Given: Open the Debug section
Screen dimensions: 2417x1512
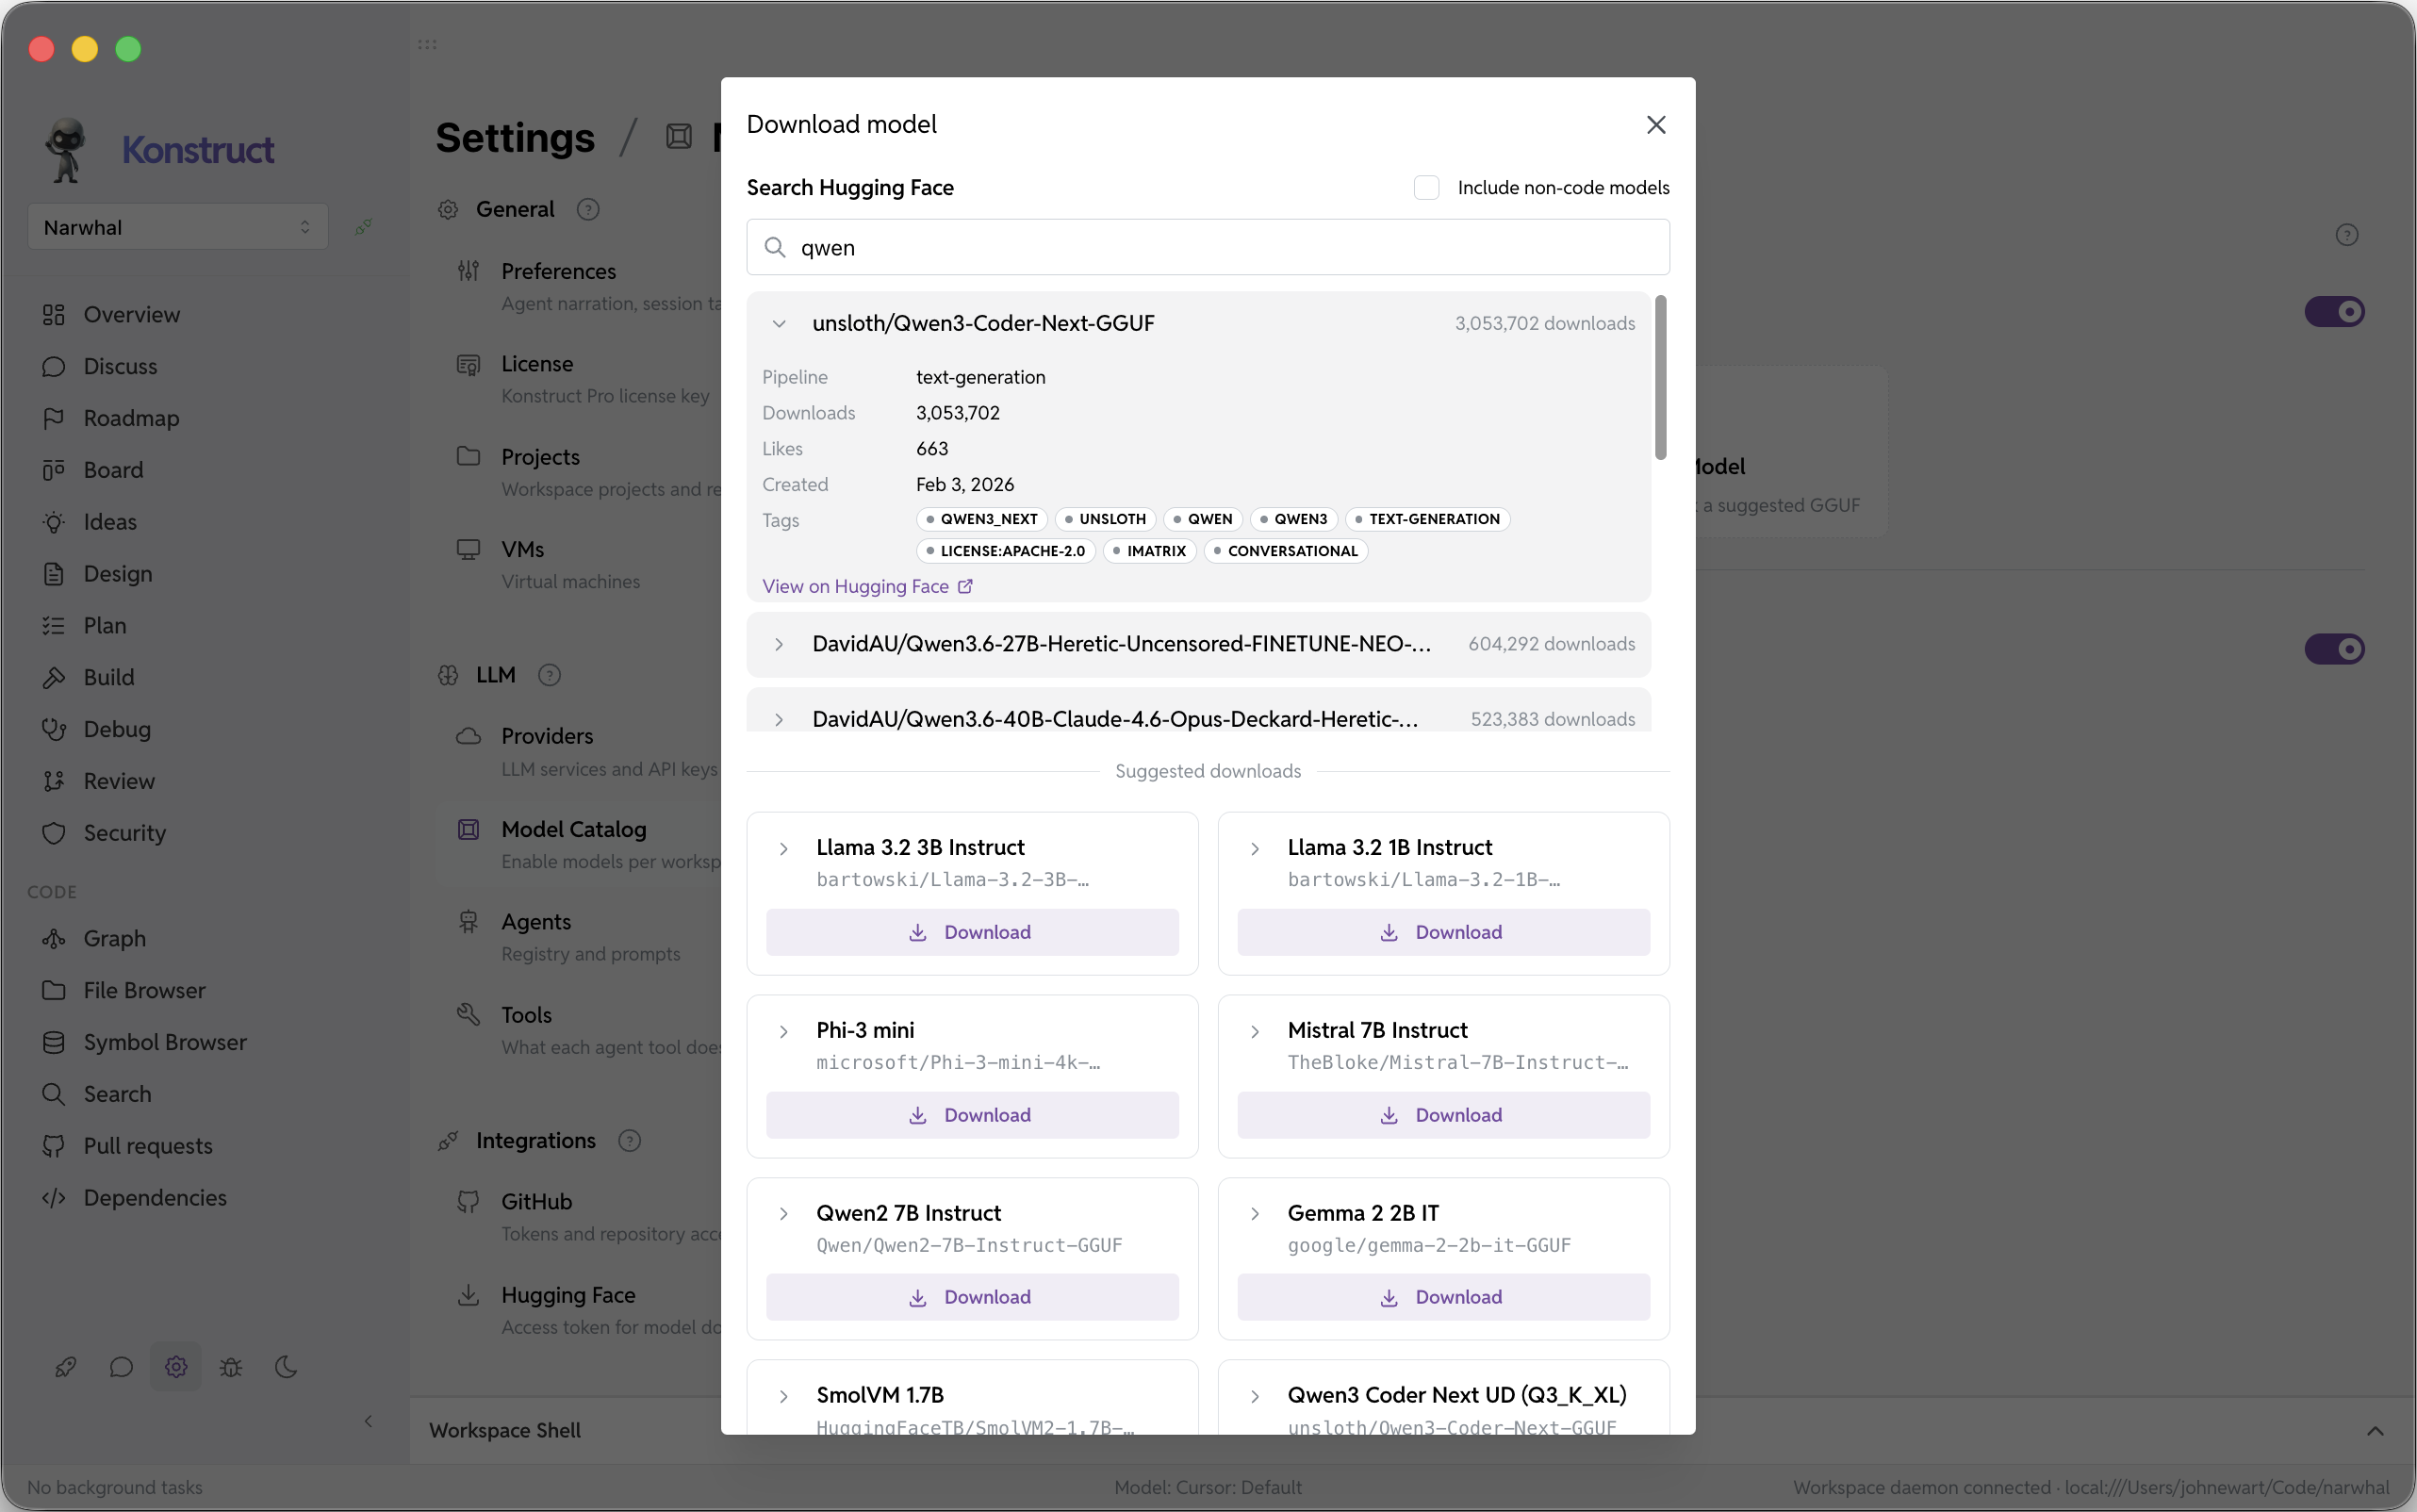Looking at the screenshot, I should [x=117, y=730].
